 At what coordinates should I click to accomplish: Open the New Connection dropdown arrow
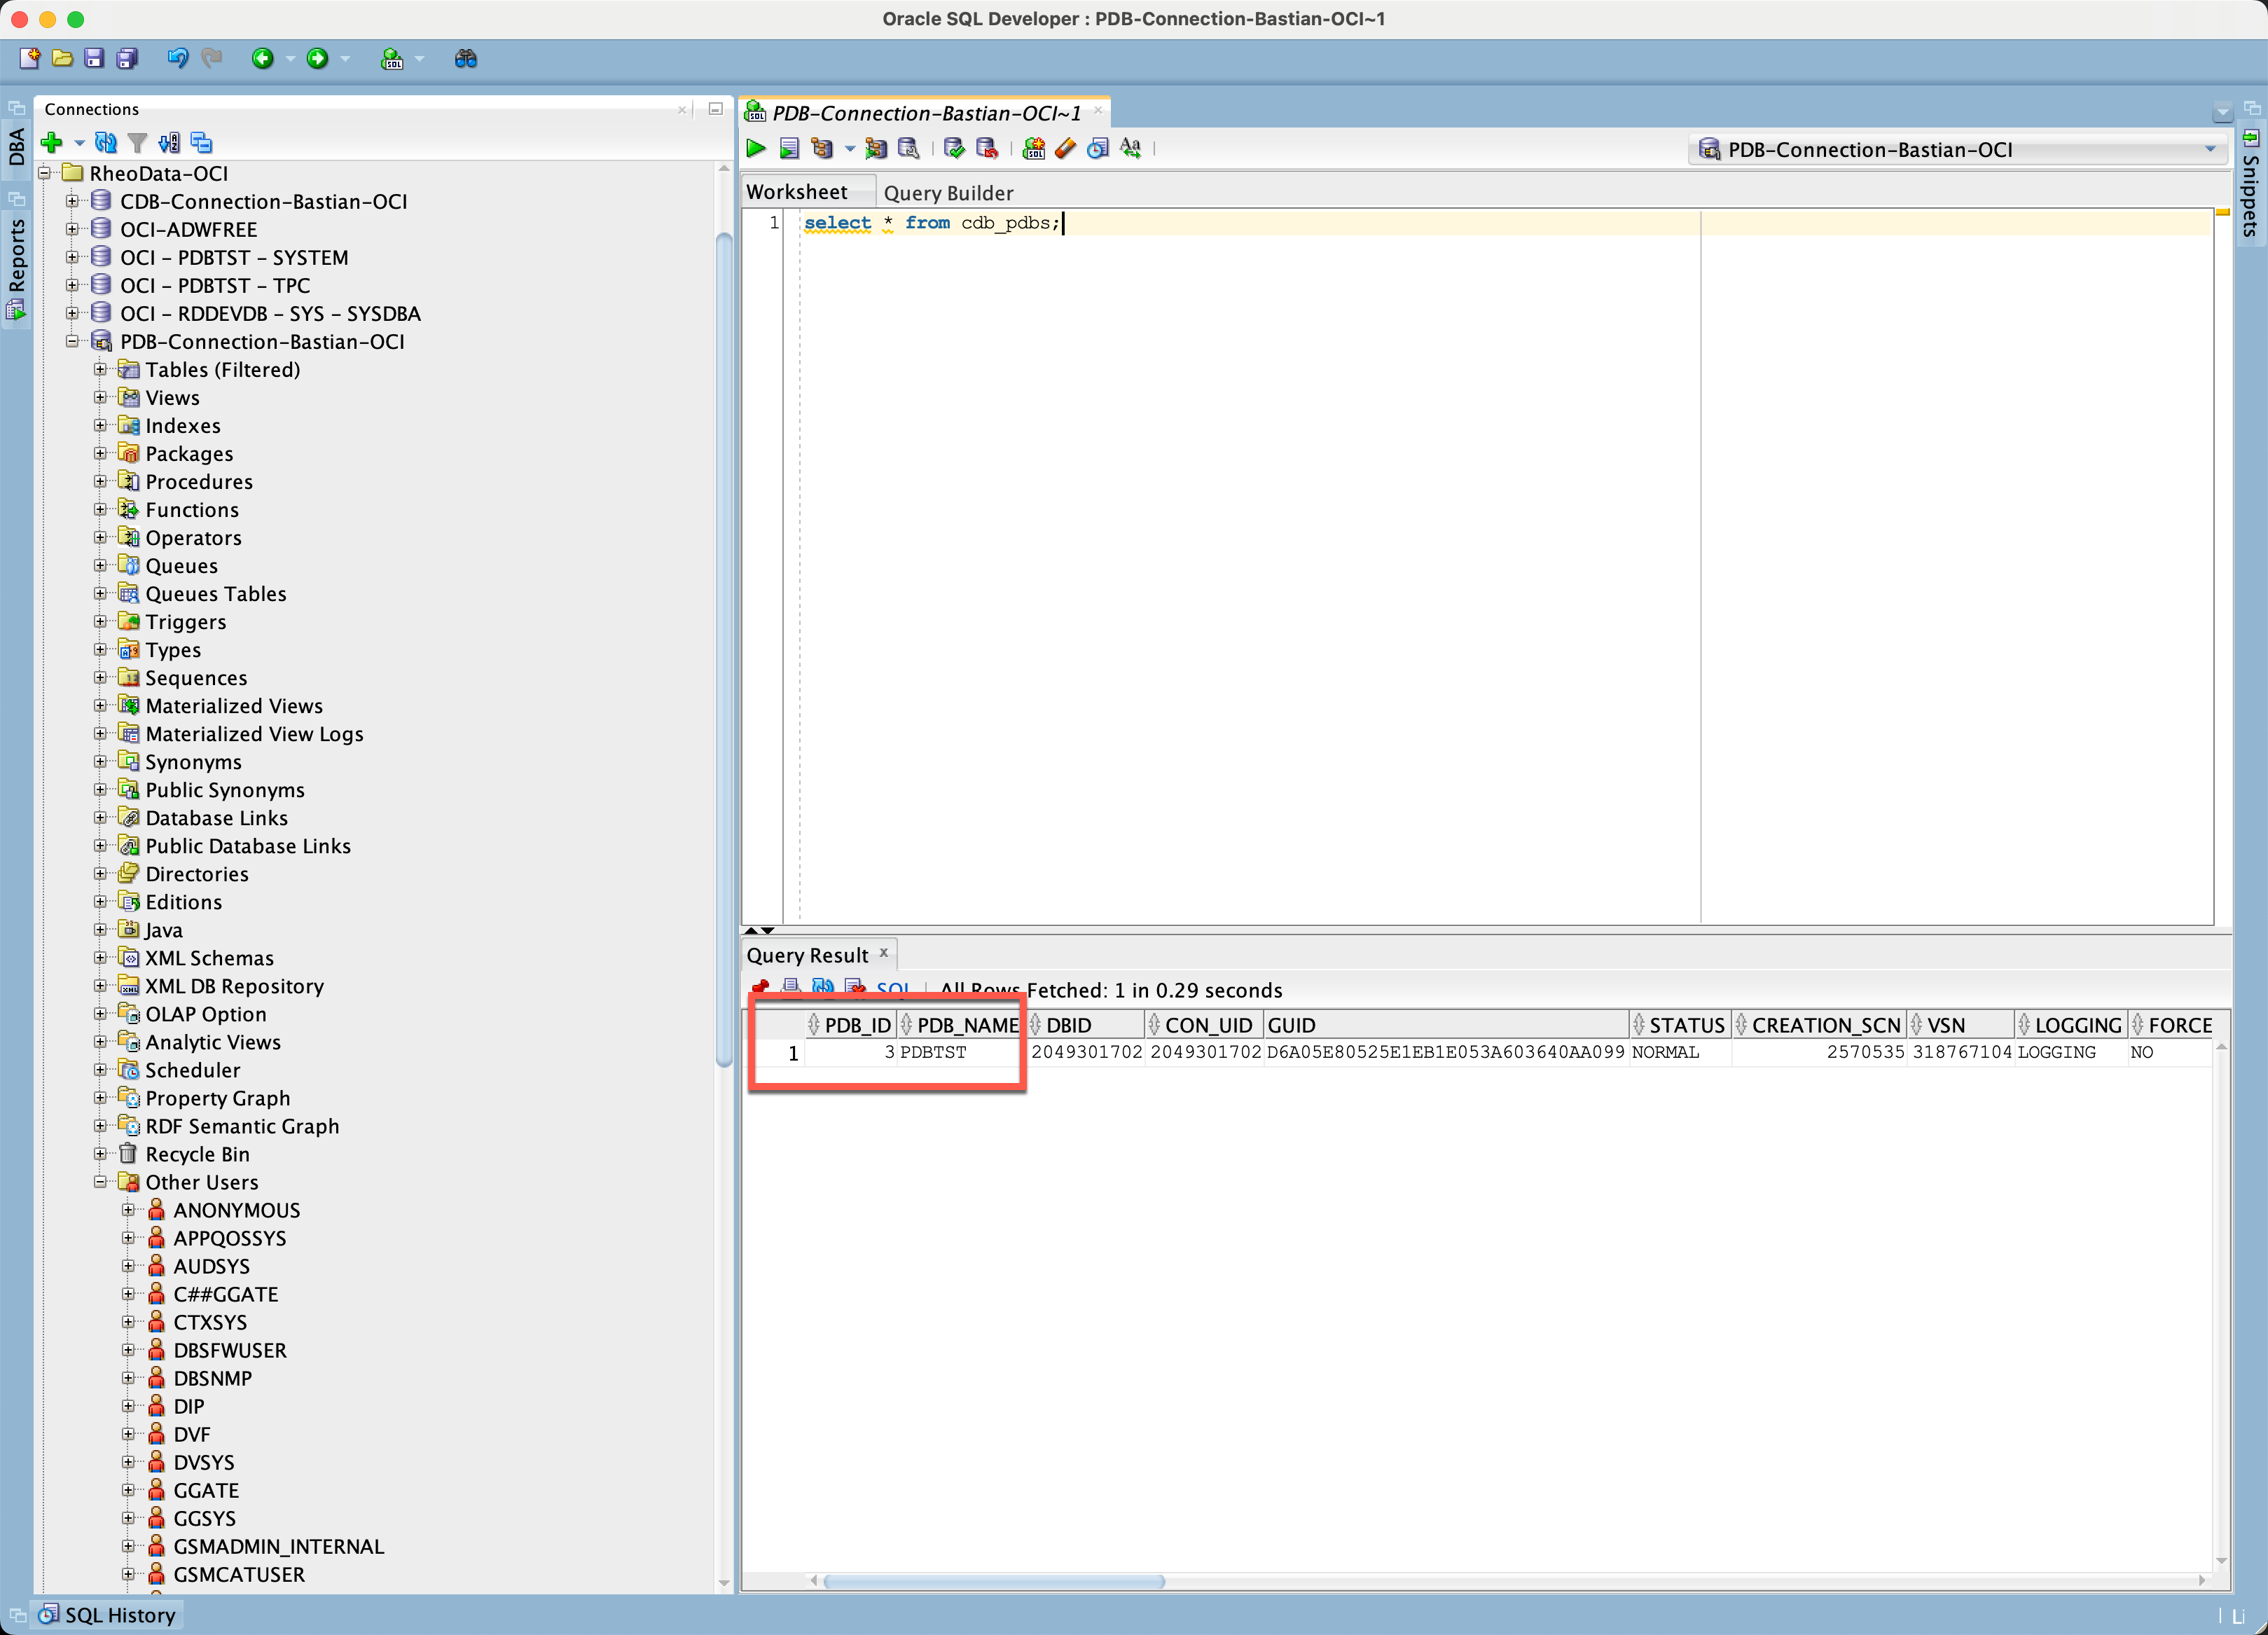pyautogui.click(x=80, y=143)
